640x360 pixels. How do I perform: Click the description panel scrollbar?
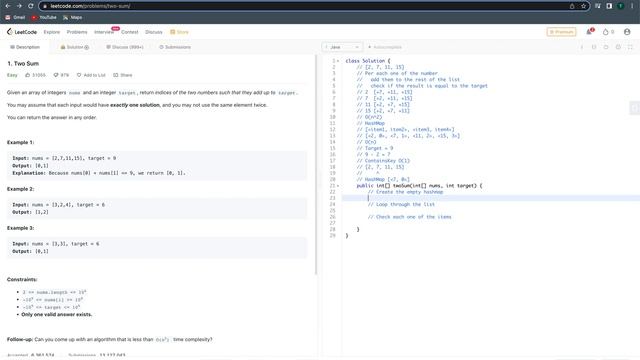click(316, 165)
